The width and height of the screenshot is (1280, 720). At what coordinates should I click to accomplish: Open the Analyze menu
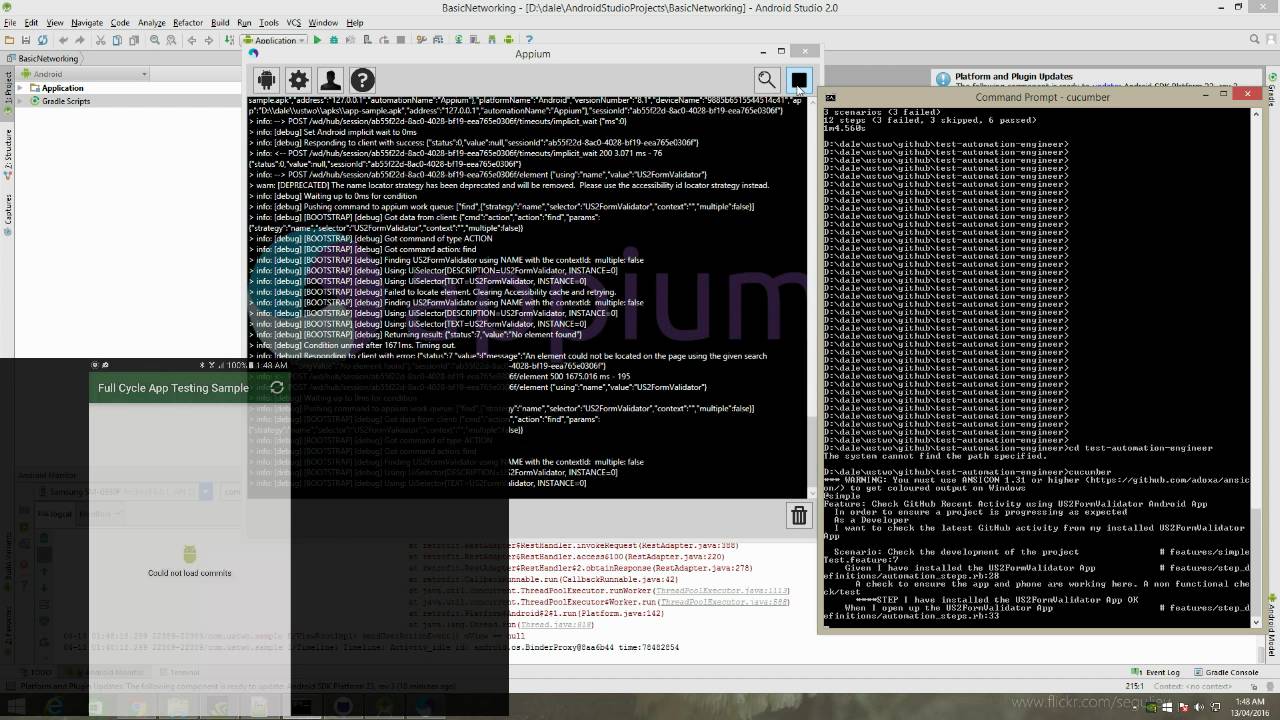[x=152, y=22]
